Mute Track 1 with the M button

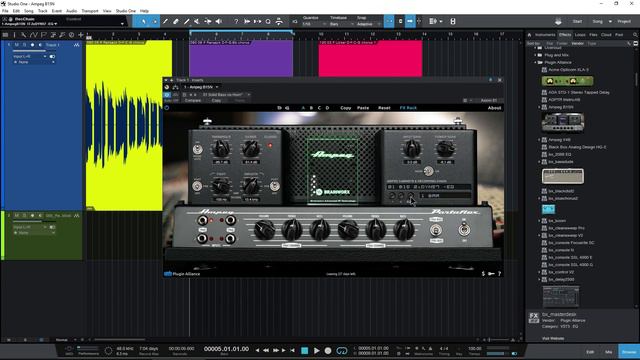[x=17, y=45]
